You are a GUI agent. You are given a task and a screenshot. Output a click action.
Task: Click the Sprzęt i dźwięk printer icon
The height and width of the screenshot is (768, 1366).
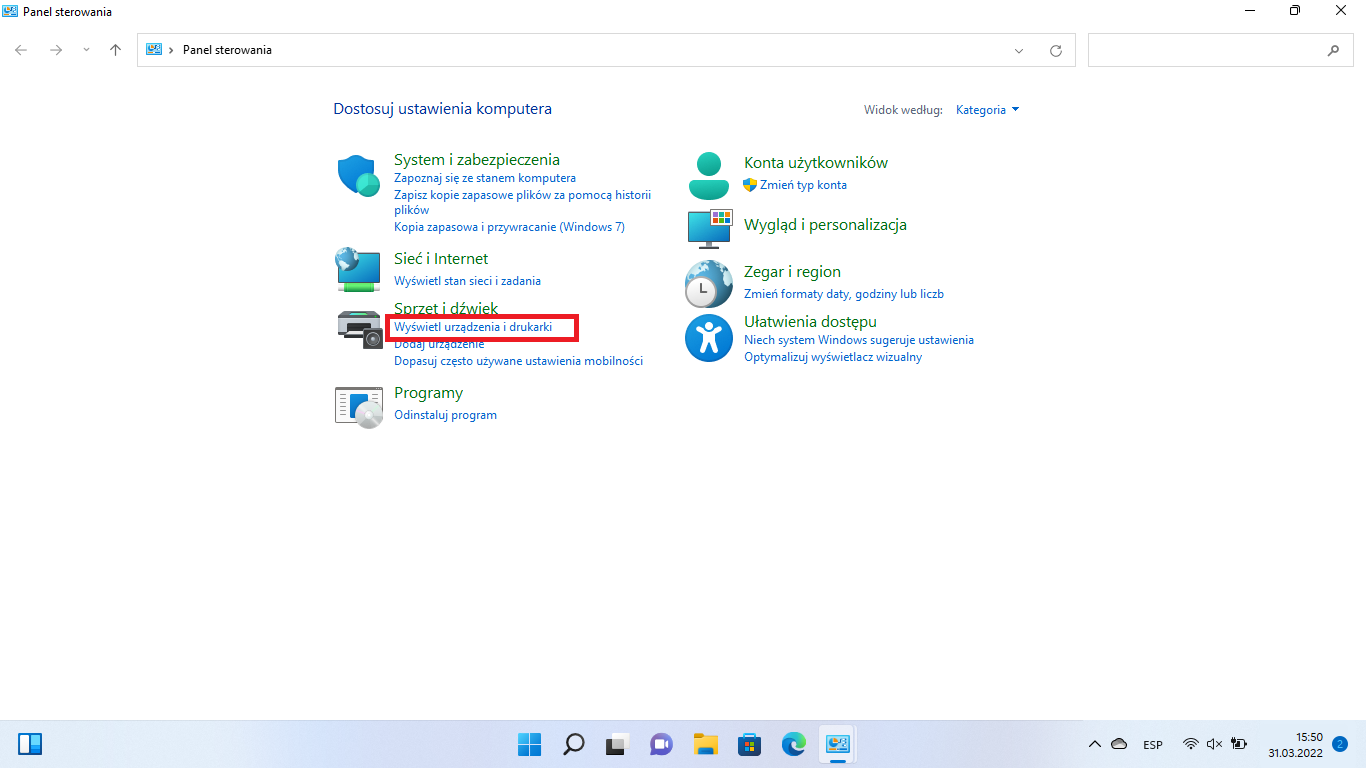(x=359, y=328)
